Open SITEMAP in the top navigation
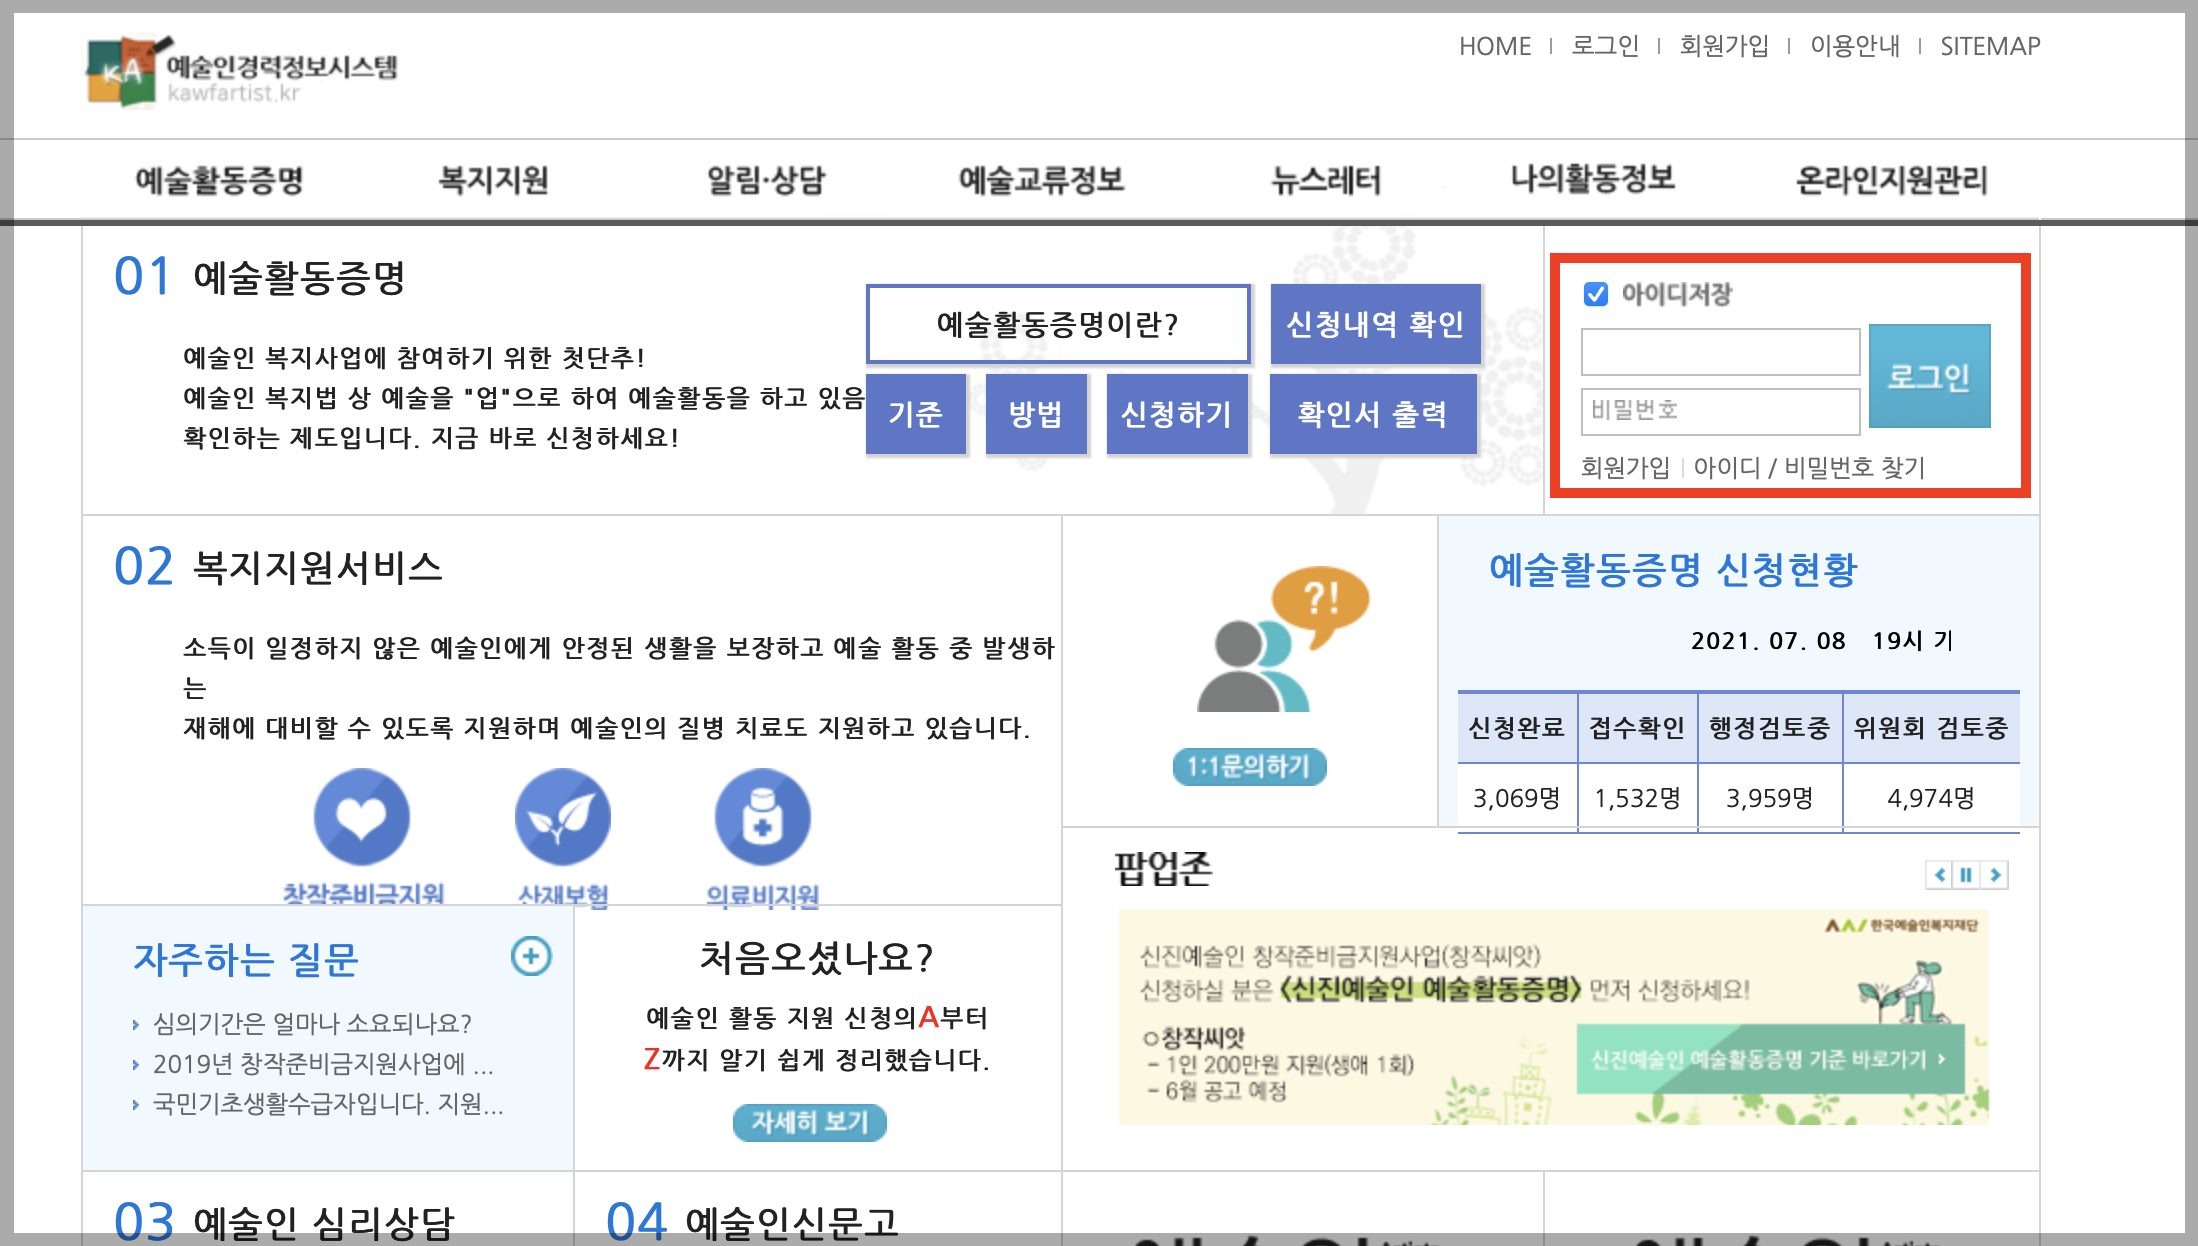The image size is (2198, 1246). (1989, 46)
